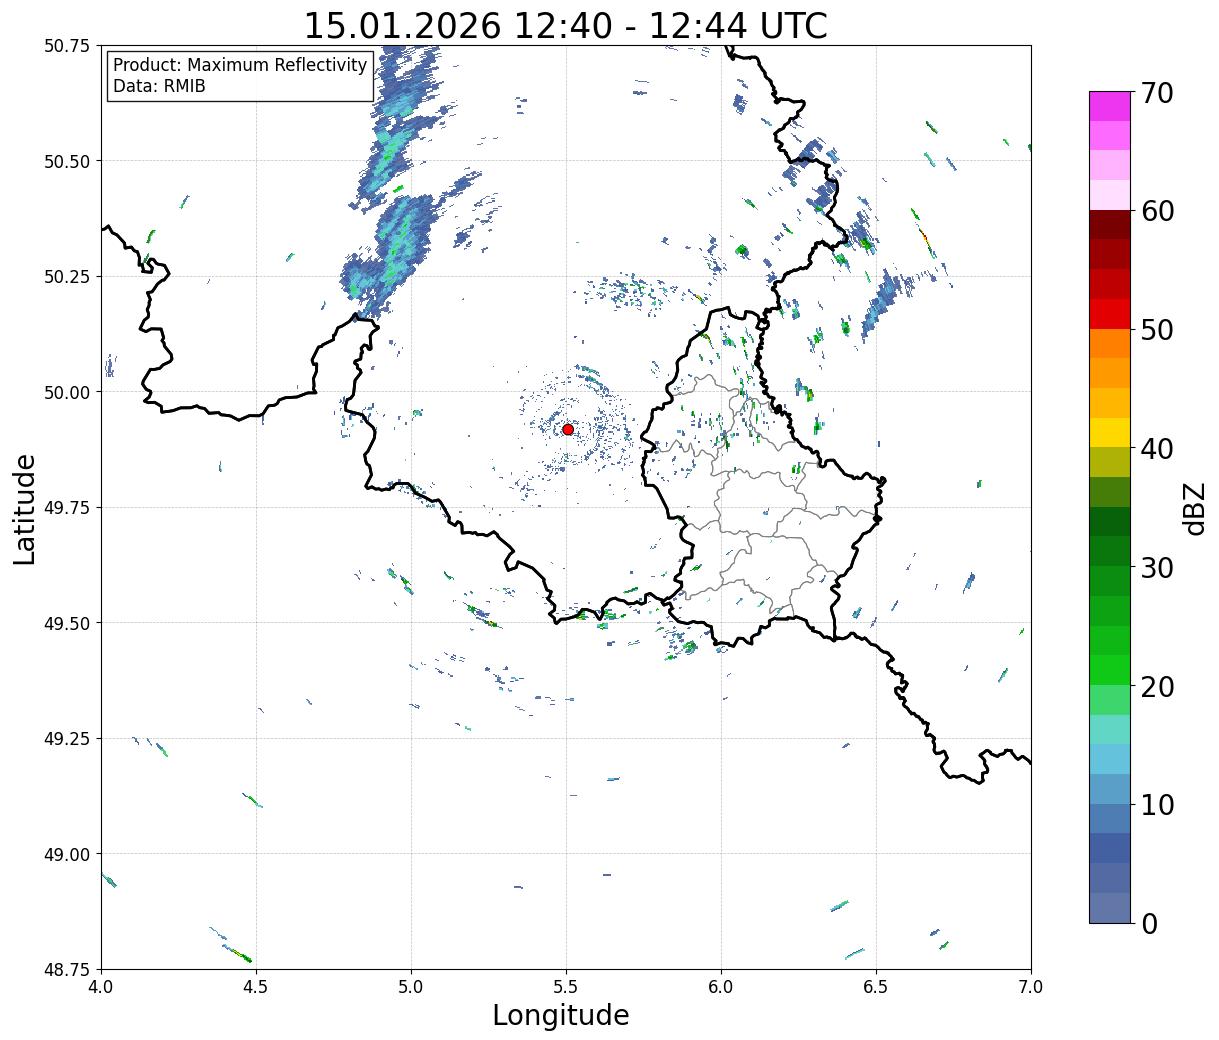Click the latitude tick label '50.50'
Viewport: 1219px width, 1040px height.
(x=67, y=161)
